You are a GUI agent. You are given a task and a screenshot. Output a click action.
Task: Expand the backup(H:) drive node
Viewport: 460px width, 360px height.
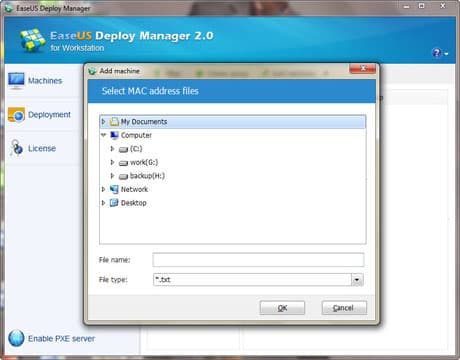tap(112, 176)
